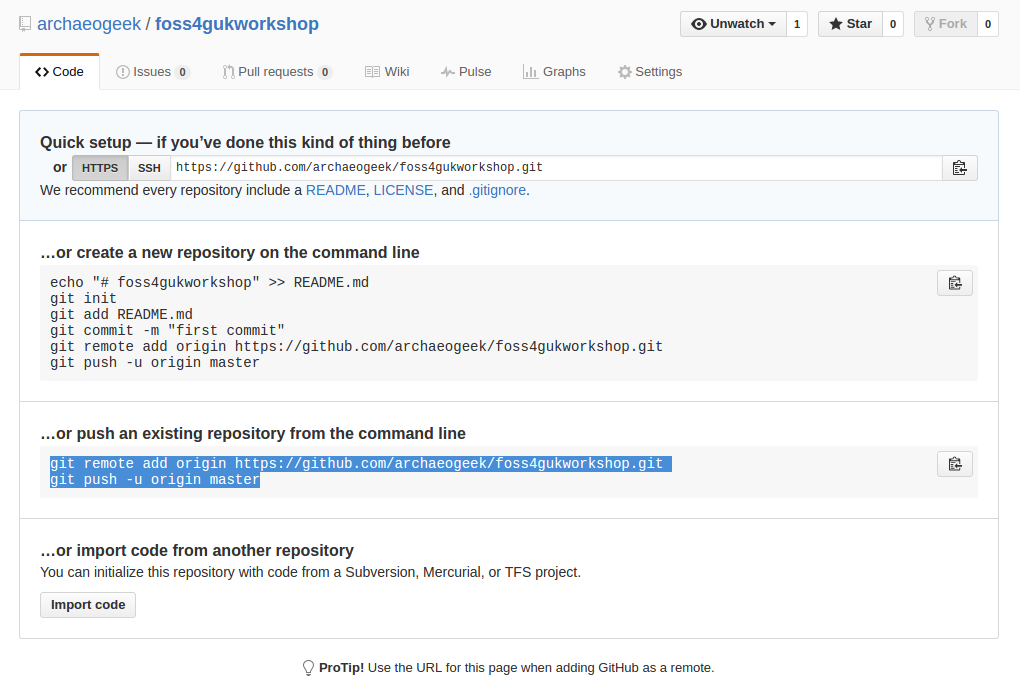This screenshot has width=1020, height=686.
Task: Go to the Issues tab
Action: click(x=152, y=72)
